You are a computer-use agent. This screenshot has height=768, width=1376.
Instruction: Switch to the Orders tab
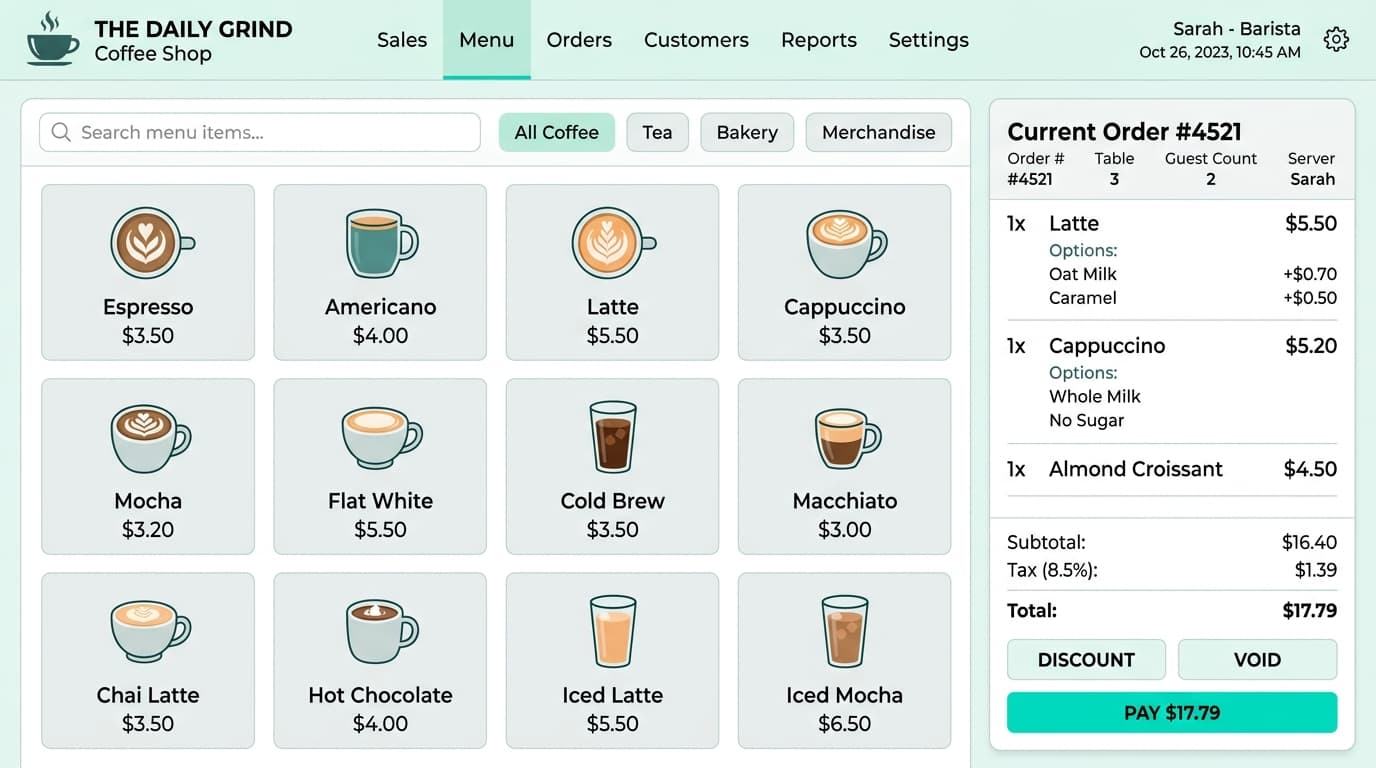tap(579, 40)
